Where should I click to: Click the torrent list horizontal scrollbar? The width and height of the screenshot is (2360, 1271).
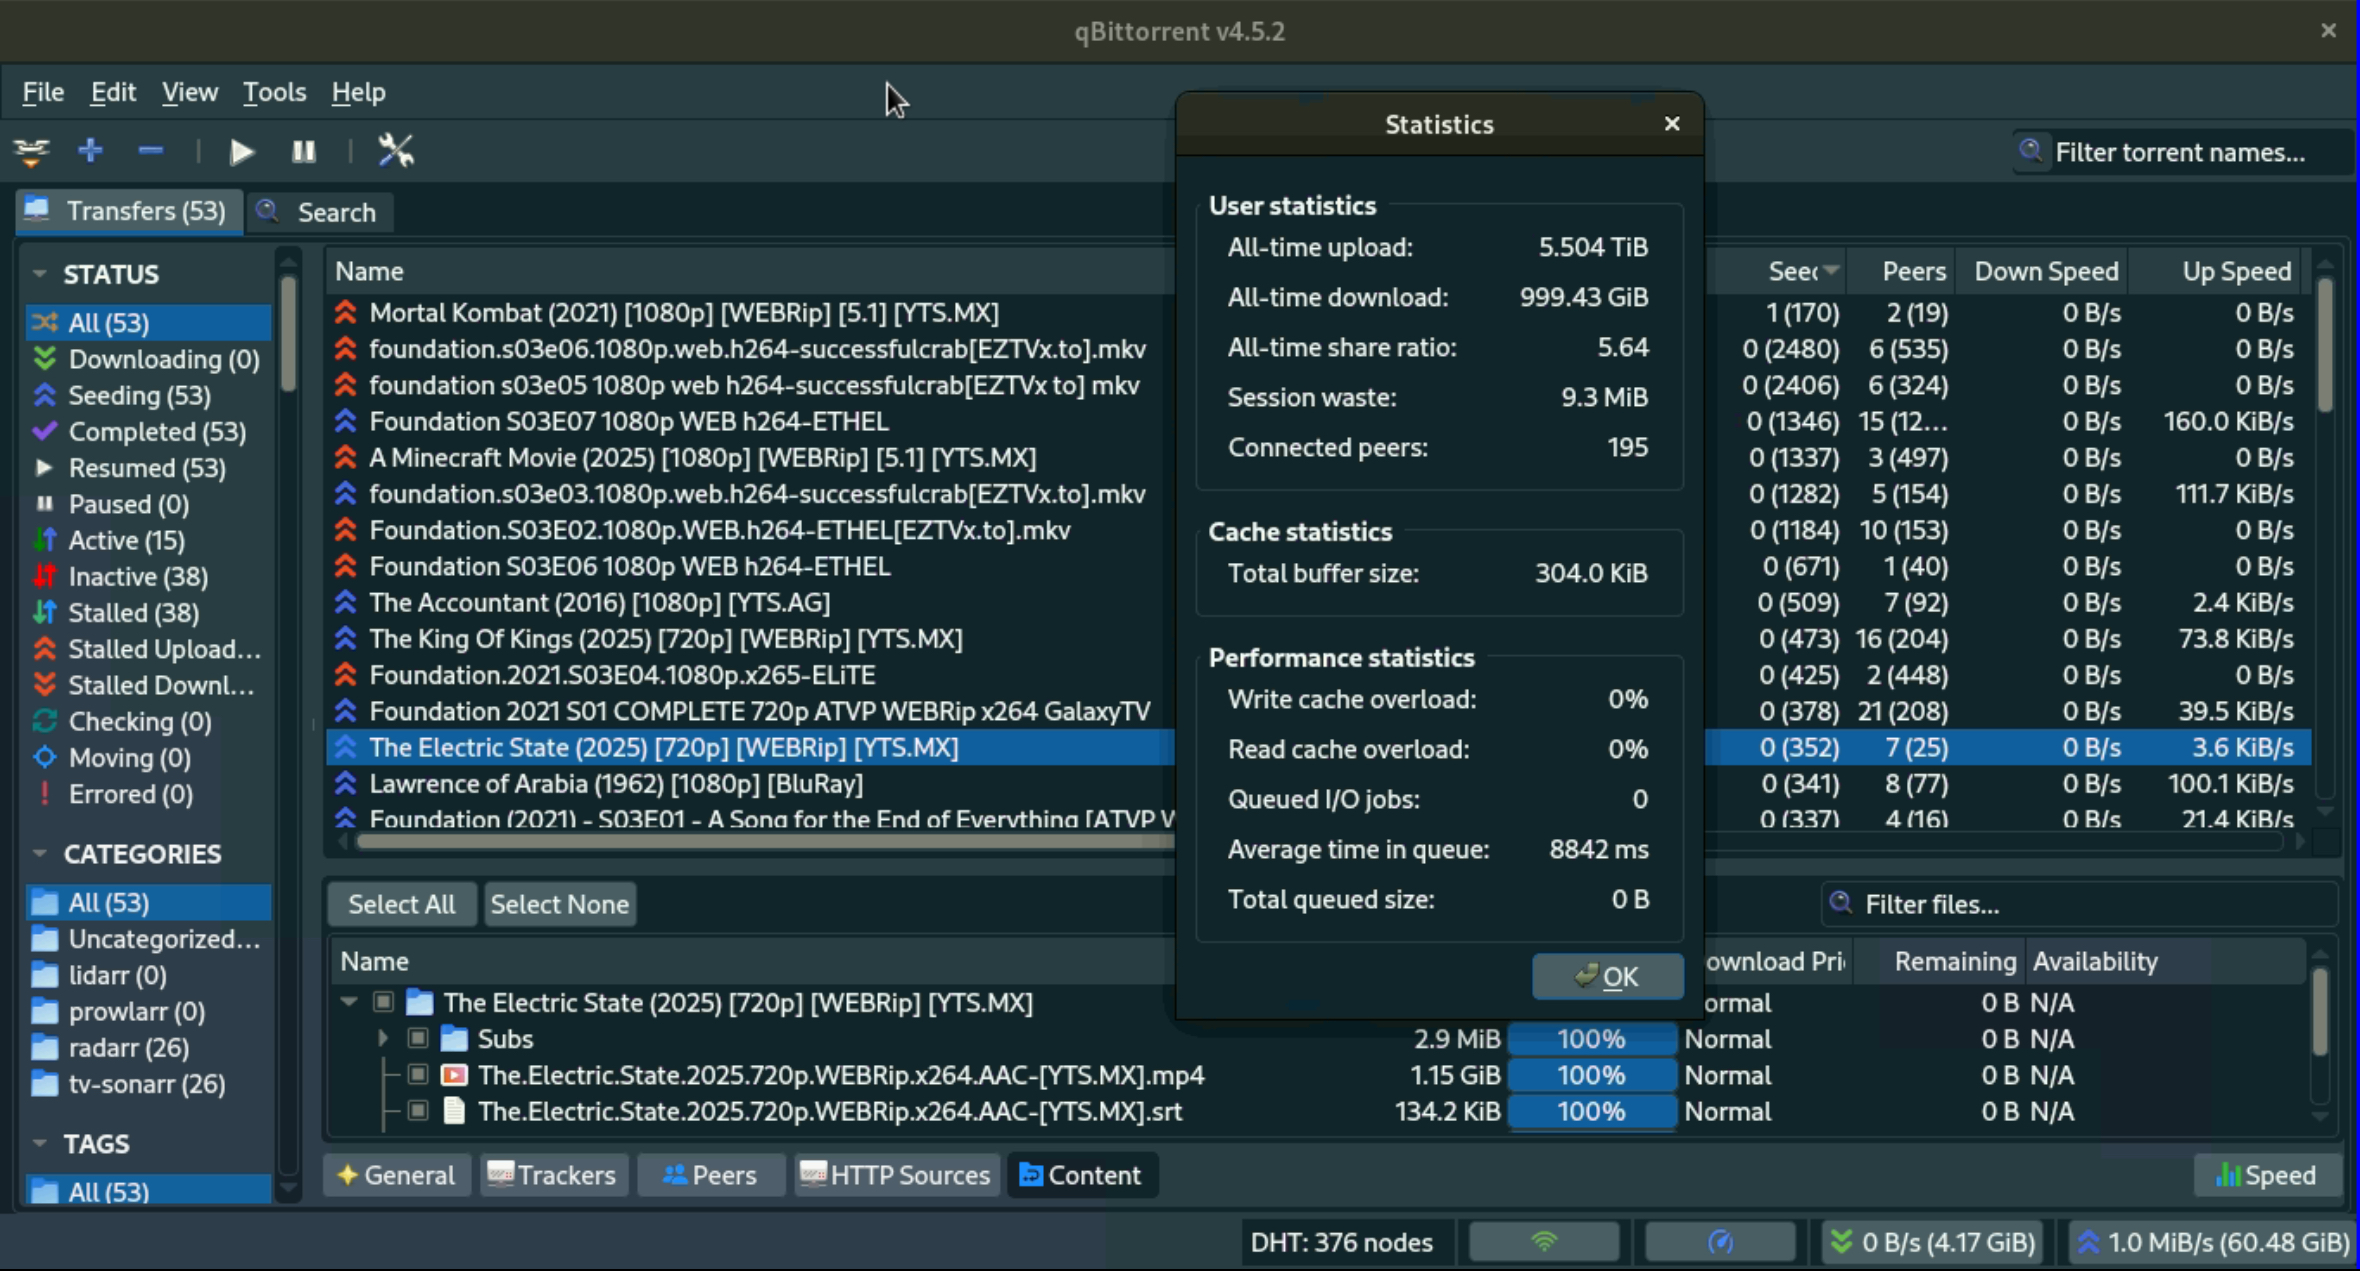pyautogui.click(x=765, y=841)
